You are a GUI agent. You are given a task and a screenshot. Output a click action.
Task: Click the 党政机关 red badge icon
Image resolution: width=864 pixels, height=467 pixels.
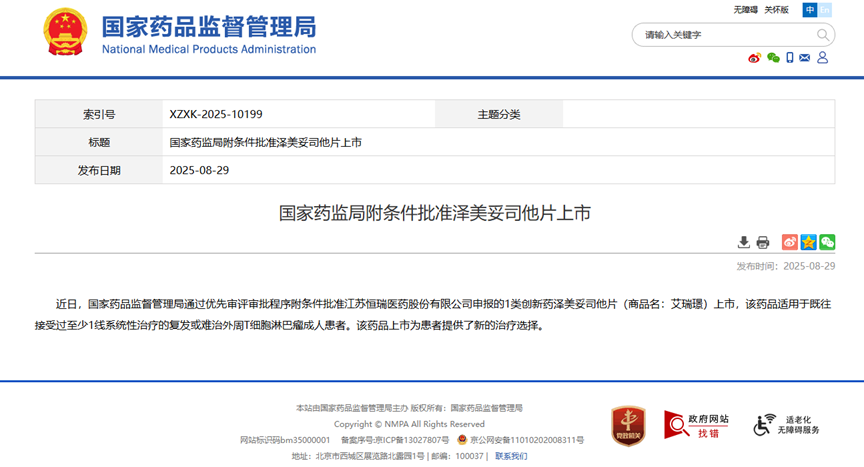tap(628, 426)
